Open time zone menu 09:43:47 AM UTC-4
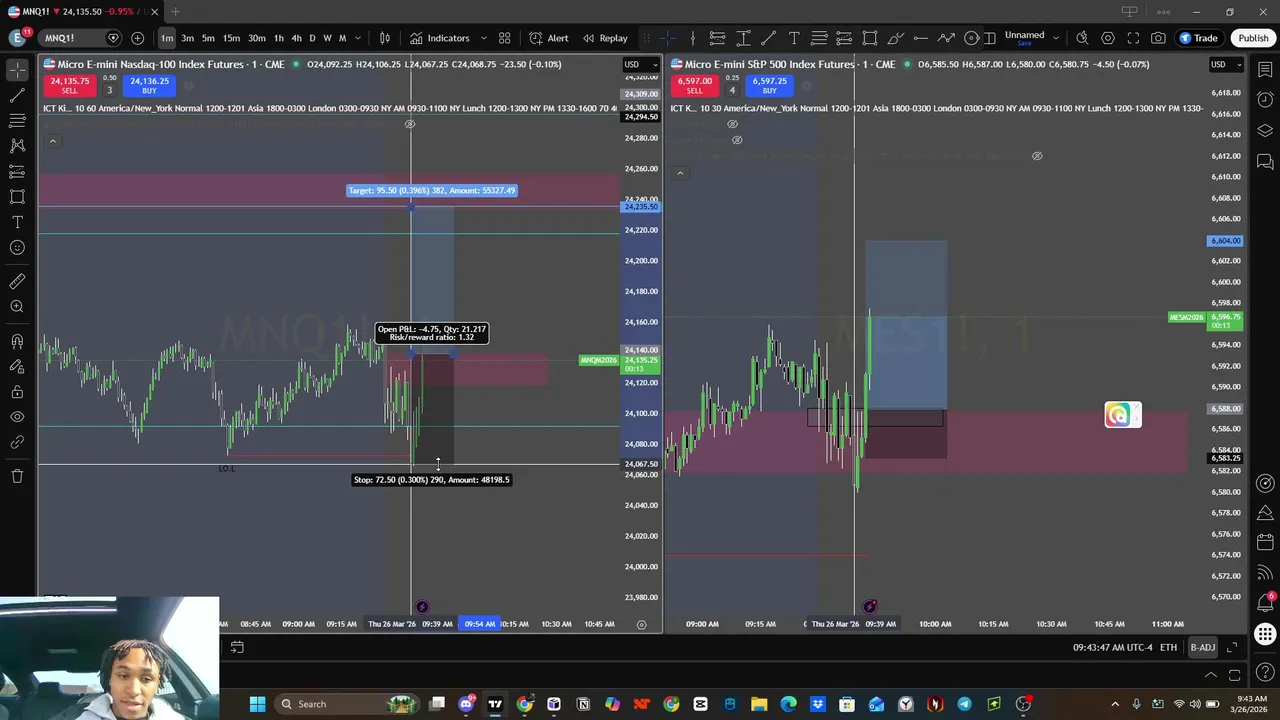Image resolution: width=1280 pixels, height=720 pixels. click(x=1112, y=647)
